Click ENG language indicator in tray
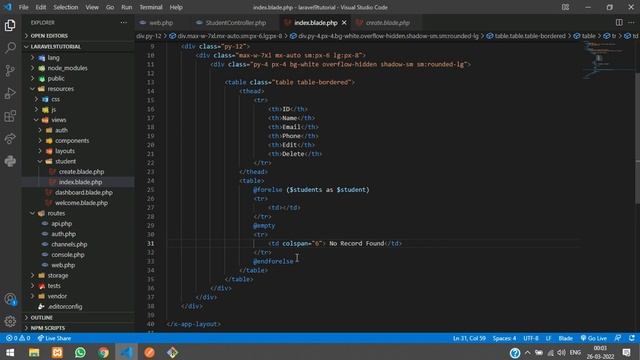Screen dimensions: 640x360 coord(575,353)
